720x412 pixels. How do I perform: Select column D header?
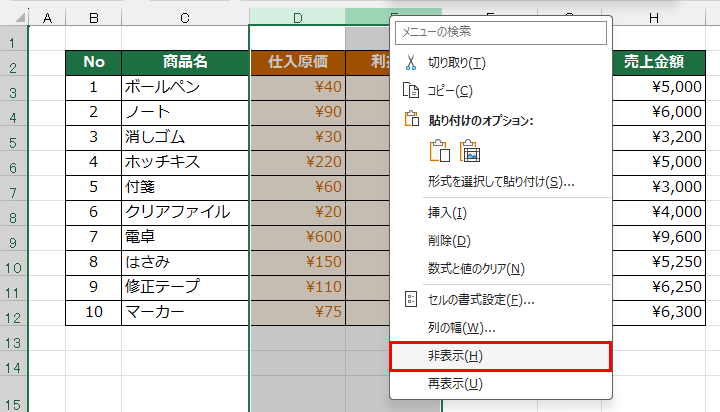[x=298, y=17]
